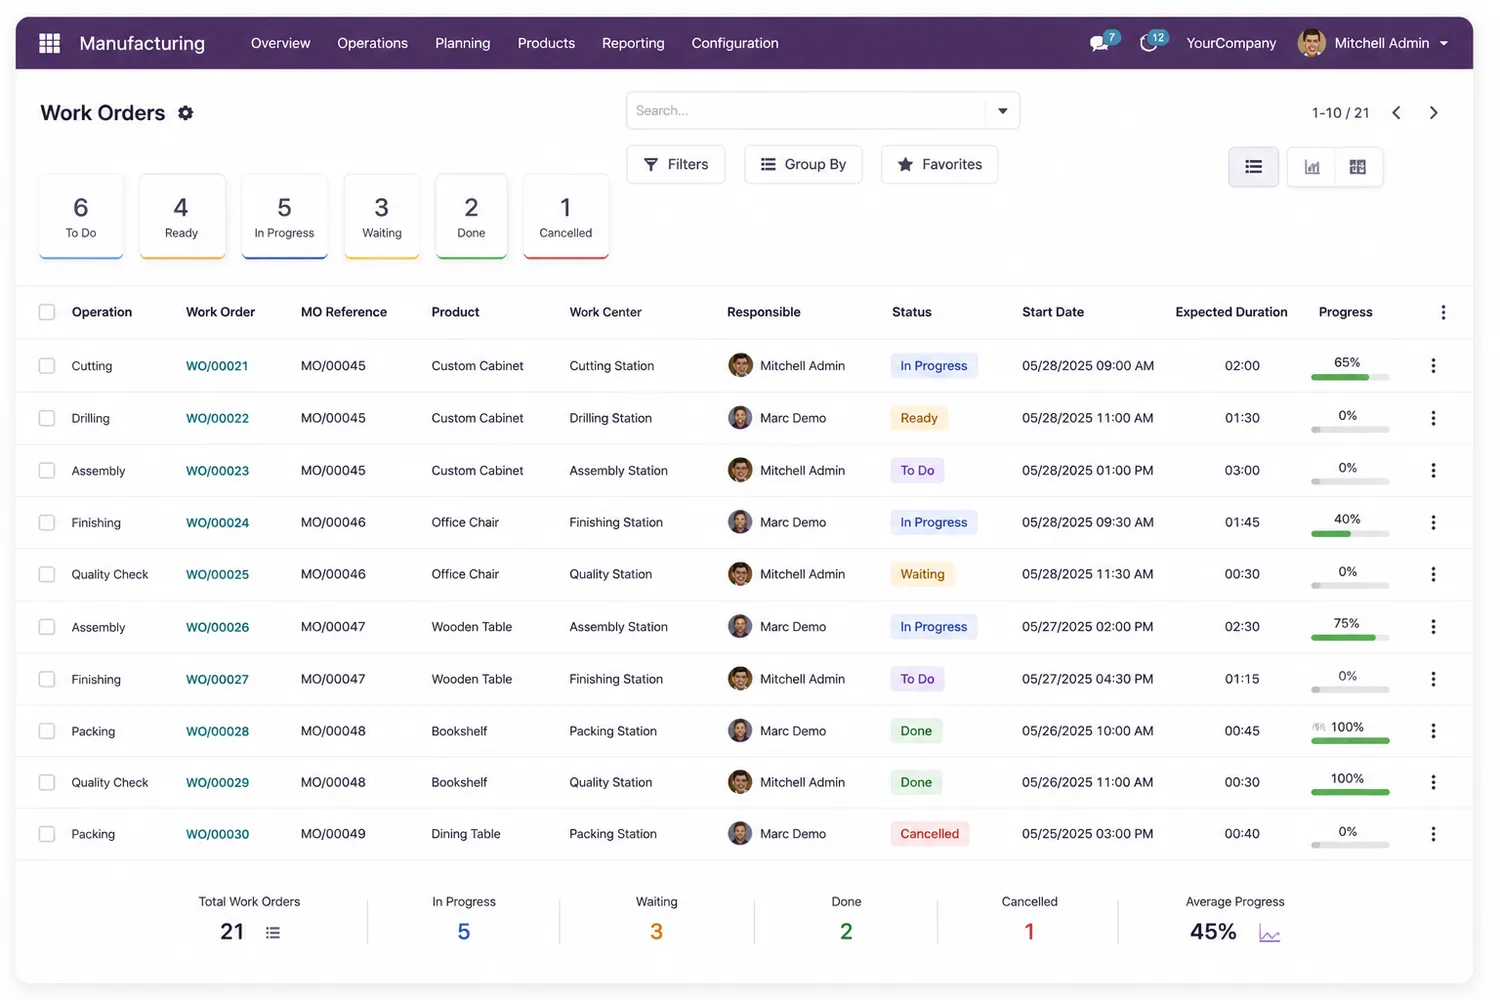Go to next page arrow
The width and height of the screenshot is (1500, 1000).
pos(1433,113)
